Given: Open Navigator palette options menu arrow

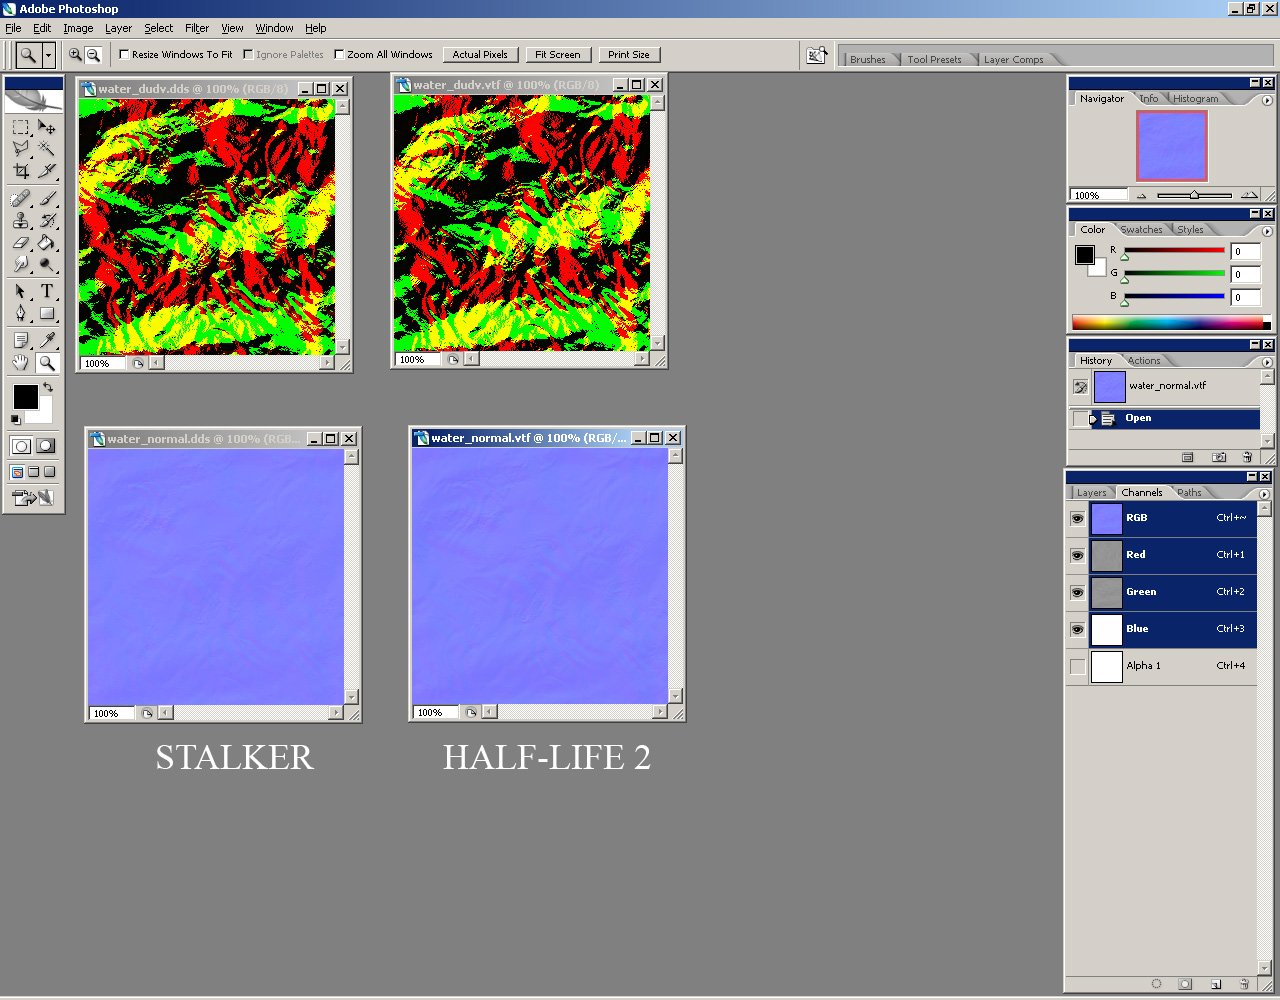Looking at the screenshot, I should [x=1267, y=100].
